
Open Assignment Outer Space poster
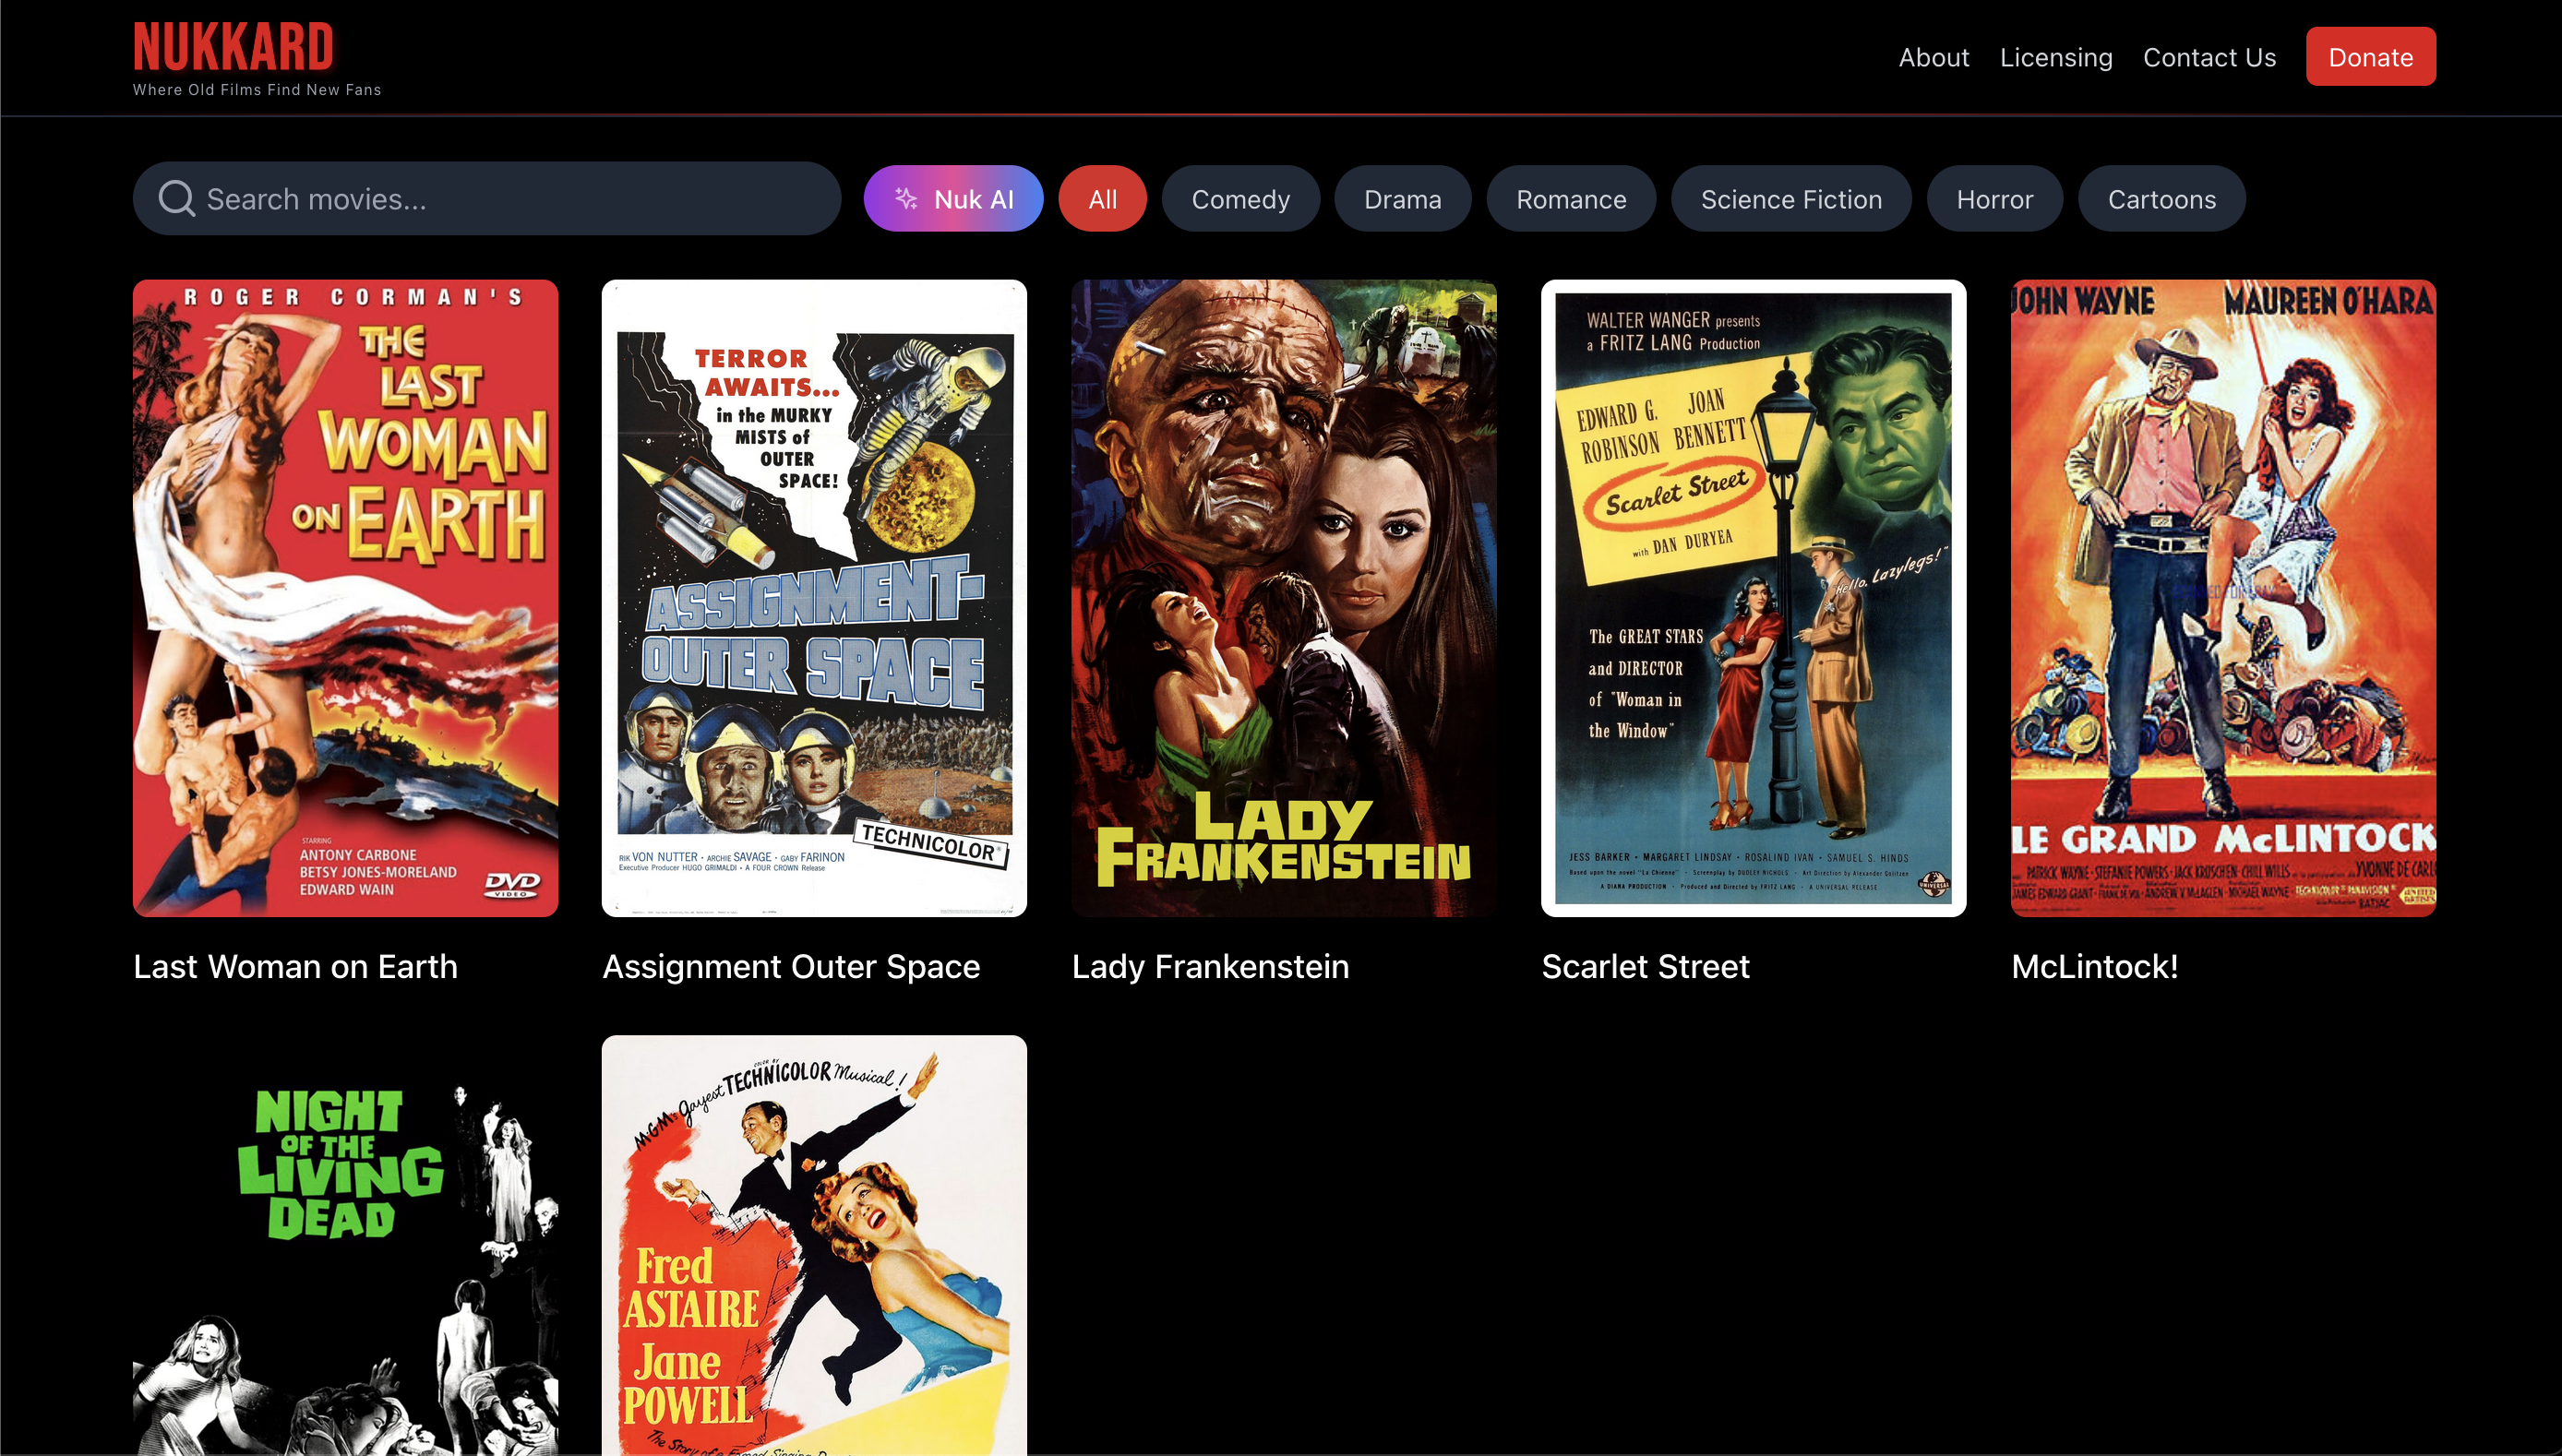point(814,598)
